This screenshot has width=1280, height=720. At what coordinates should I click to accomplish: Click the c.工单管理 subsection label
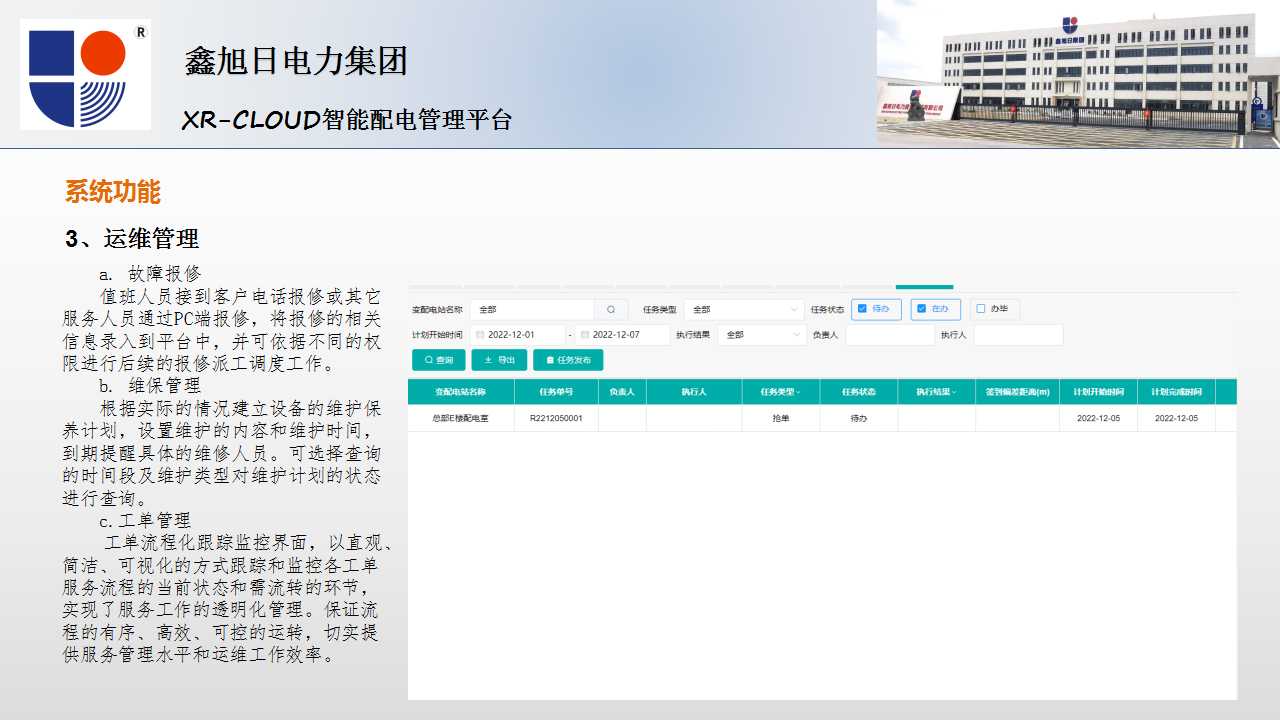tap(144, 521)
